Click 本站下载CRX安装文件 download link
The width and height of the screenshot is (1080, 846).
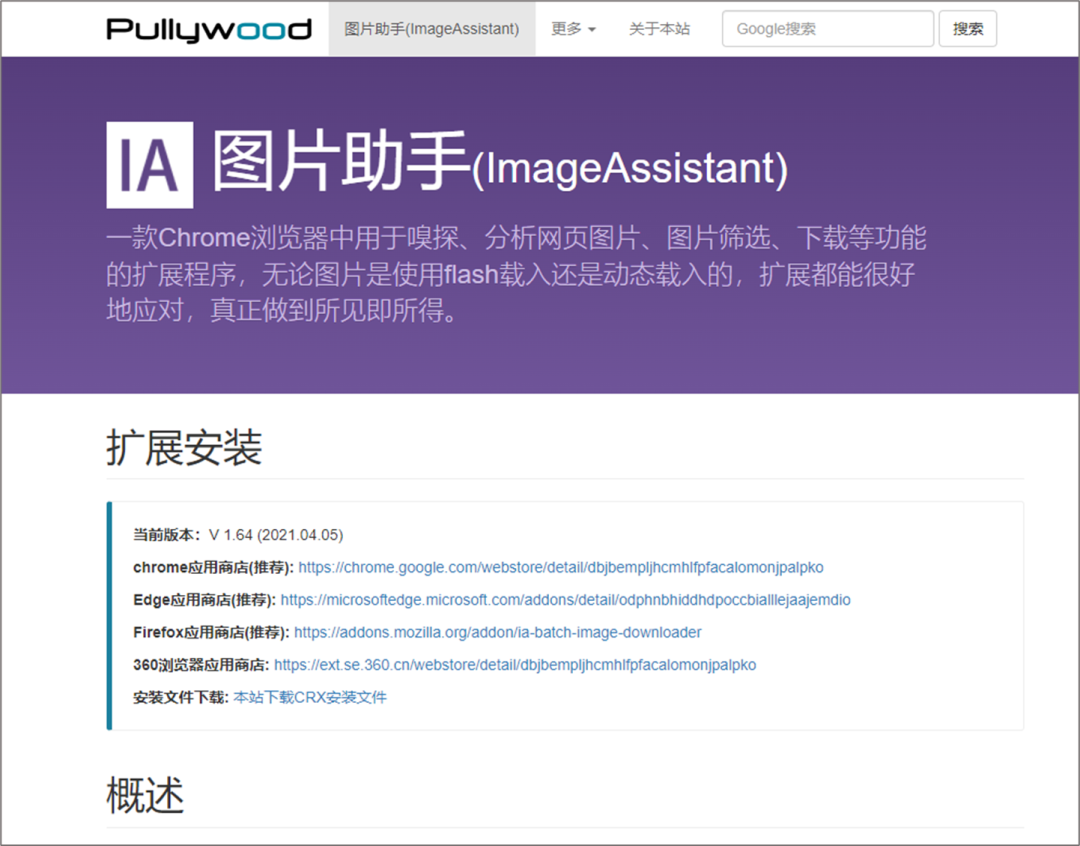310,697
